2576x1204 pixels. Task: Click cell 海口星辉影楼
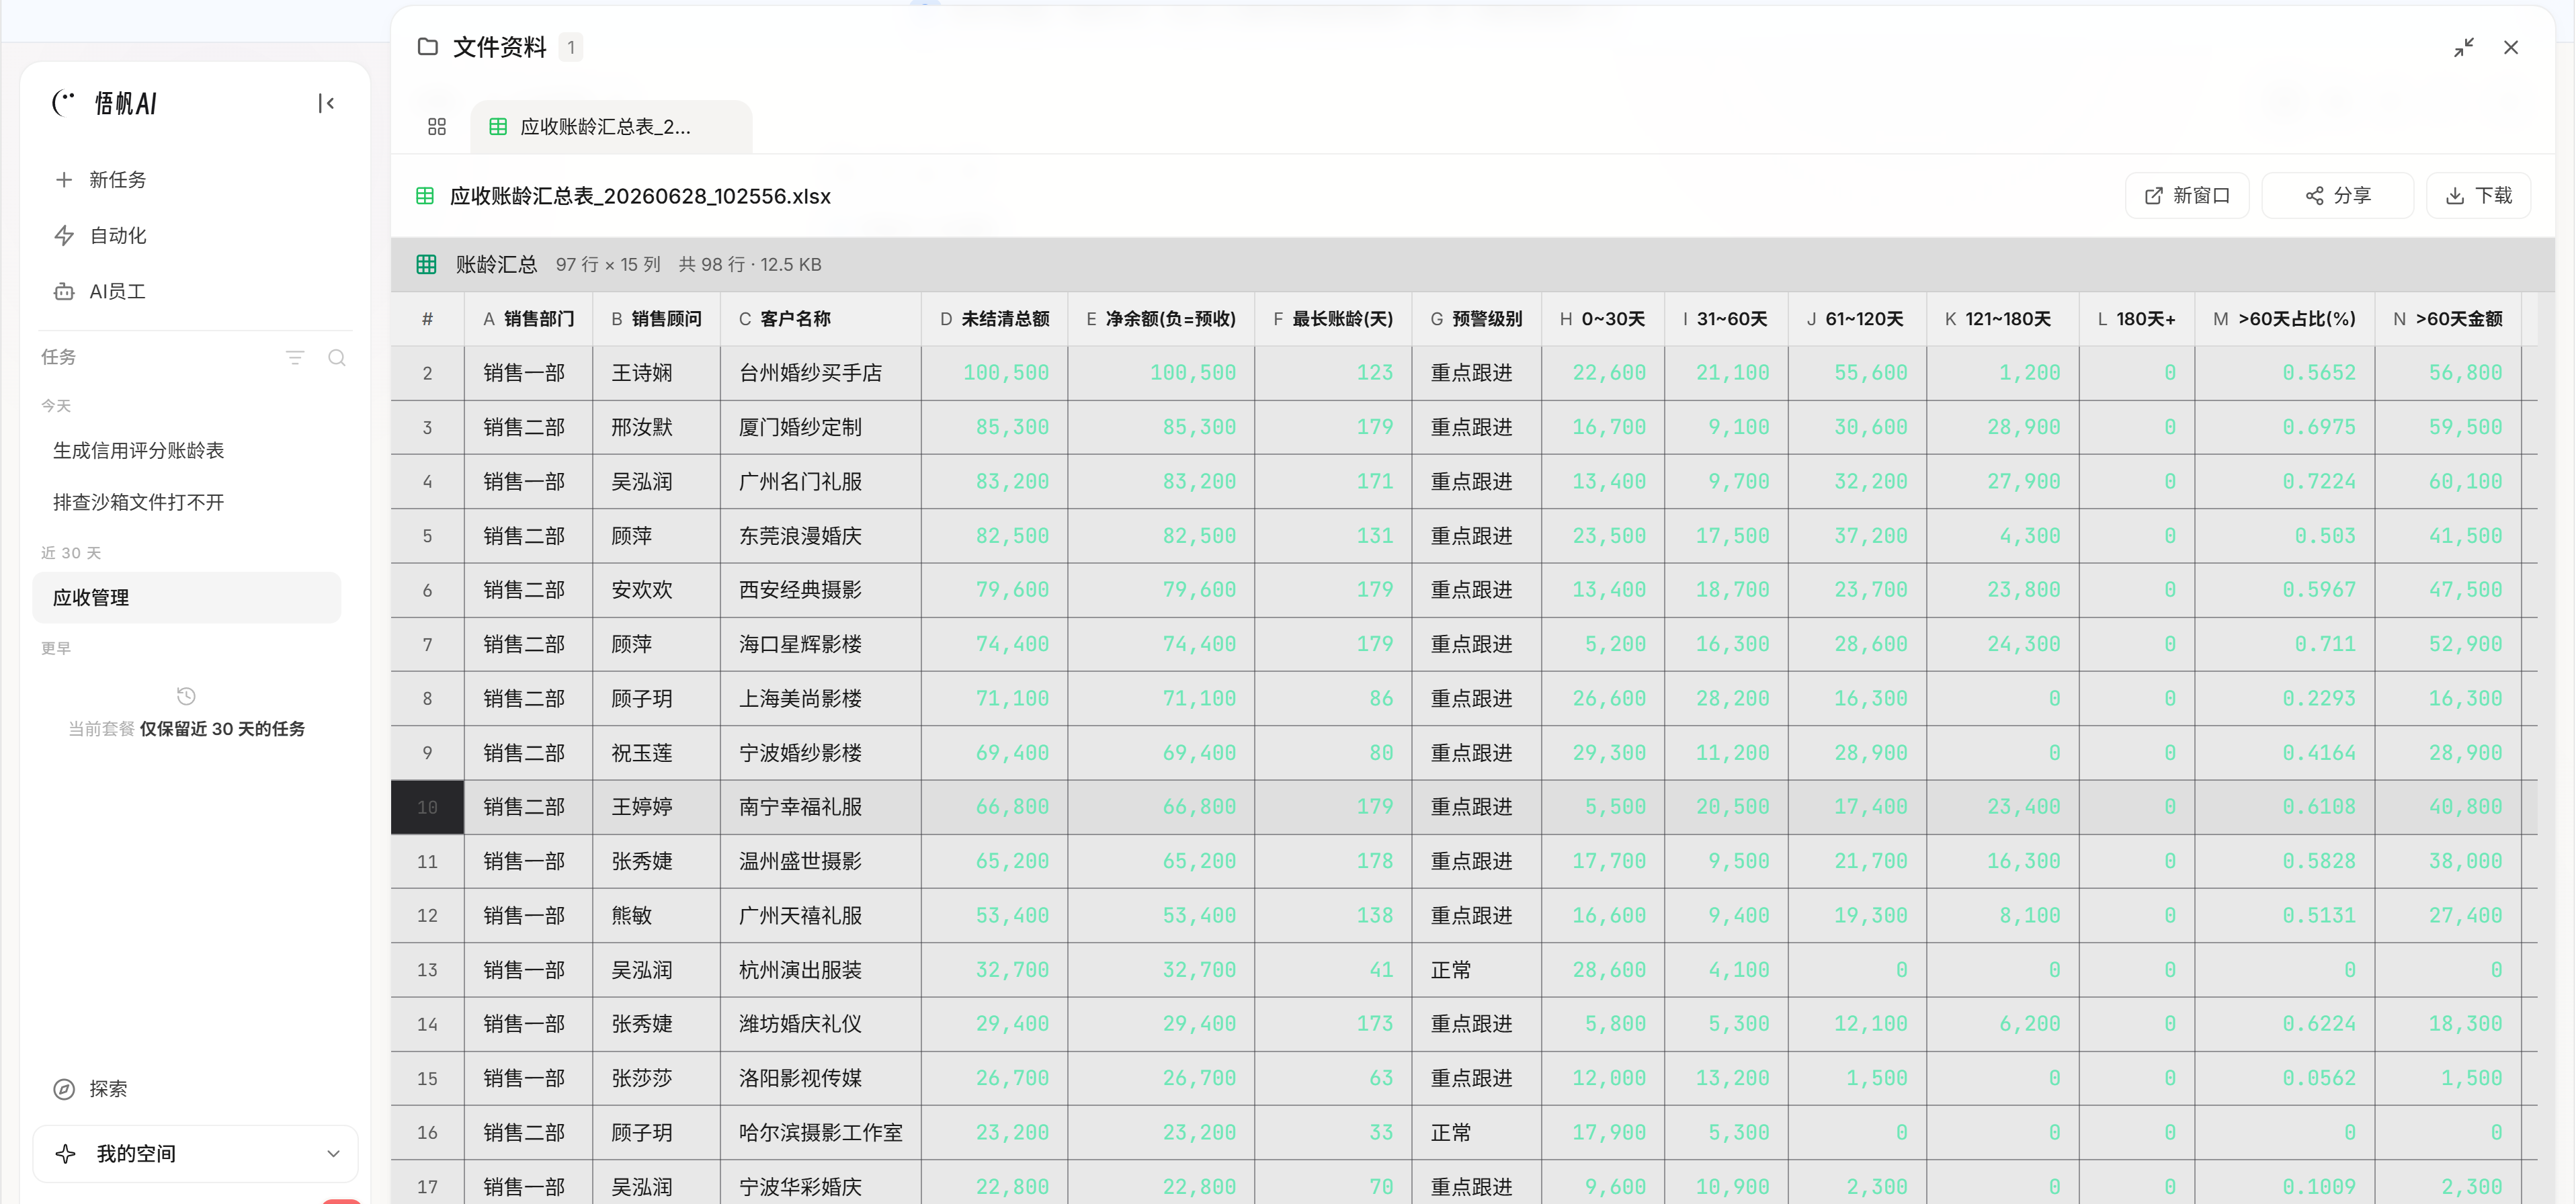pyautogui.click(x=820, y=644)
